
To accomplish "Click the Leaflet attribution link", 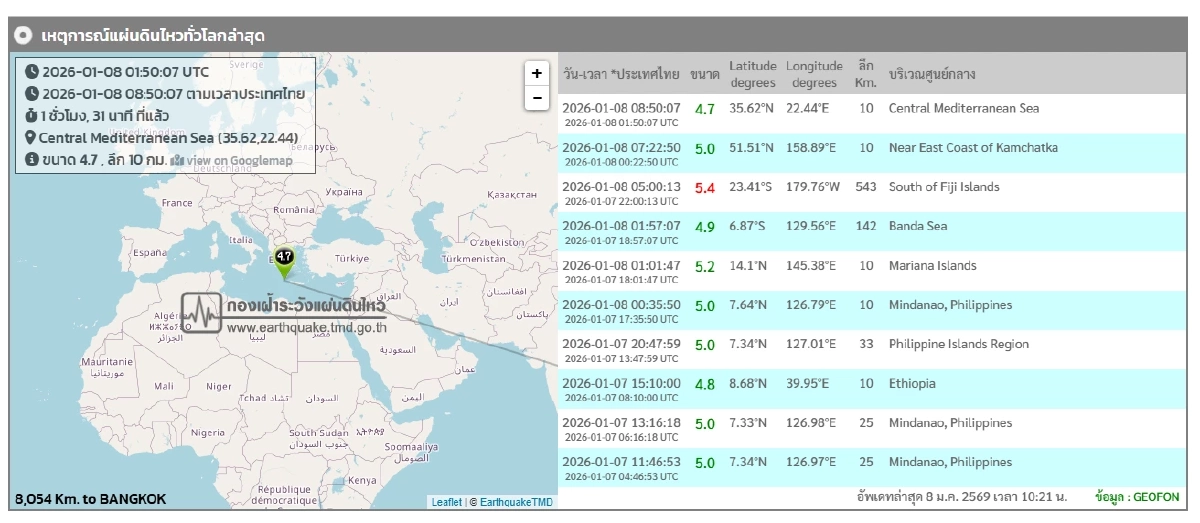I will point(446,502).
